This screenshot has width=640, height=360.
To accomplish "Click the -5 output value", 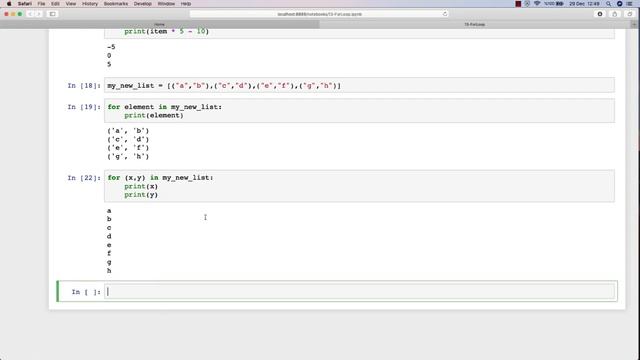I will (111, 47).
